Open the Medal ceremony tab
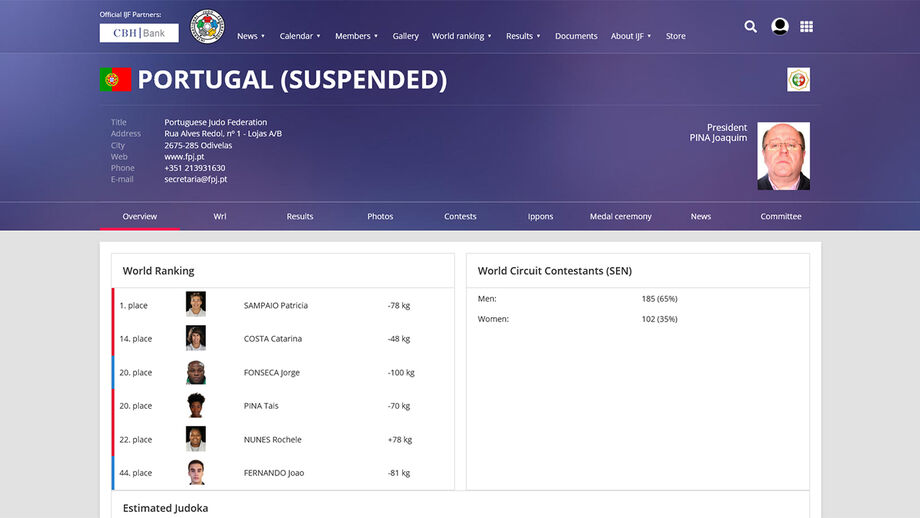Screen dimensions: 920x518 point(621,216)
